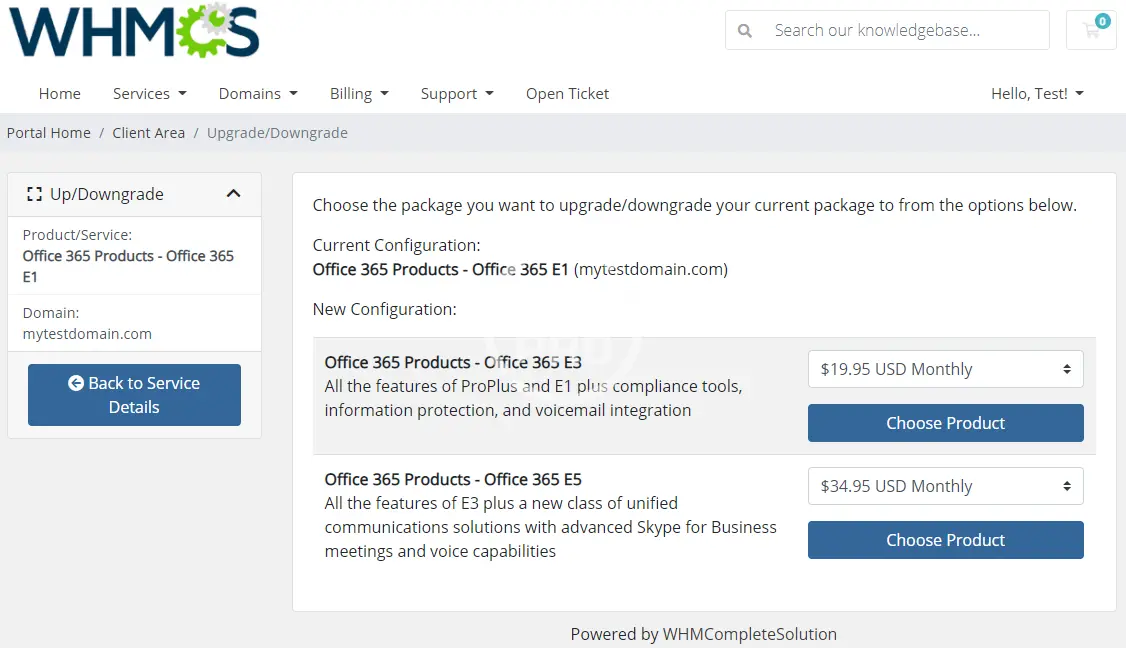Click the Up/Downgrade panel frame icon
Screen dimensions: 1126x648
pos(35,195)
